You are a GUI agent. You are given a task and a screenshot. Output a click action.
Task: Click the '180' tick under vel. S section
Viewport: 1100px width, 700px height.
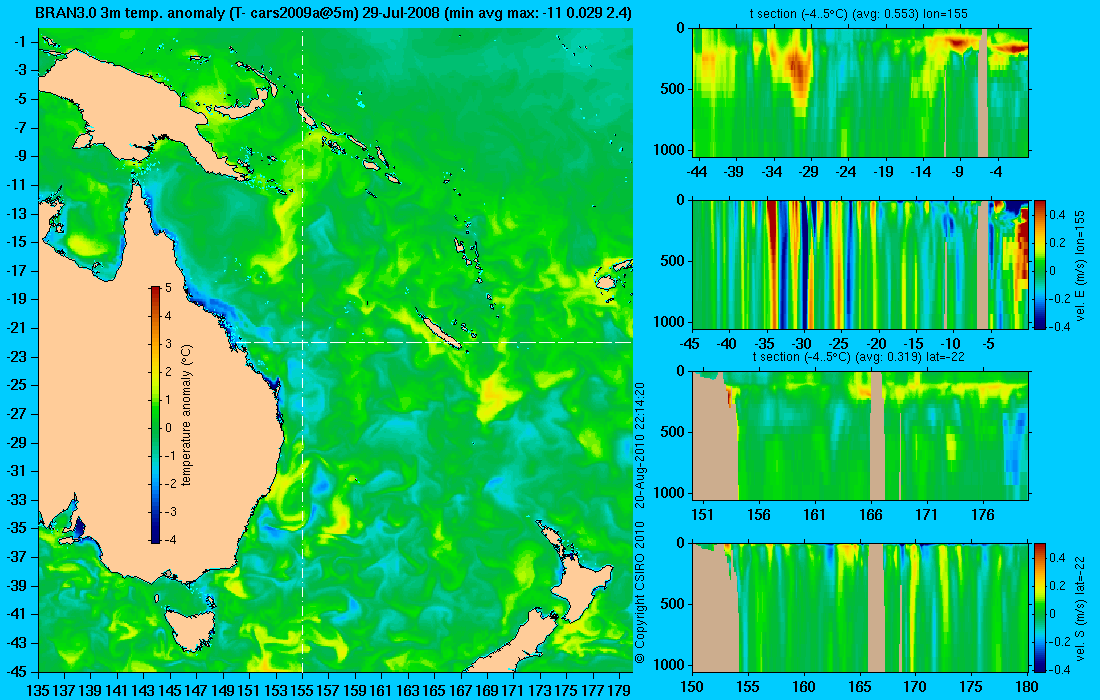click(x=1027, y=687)
